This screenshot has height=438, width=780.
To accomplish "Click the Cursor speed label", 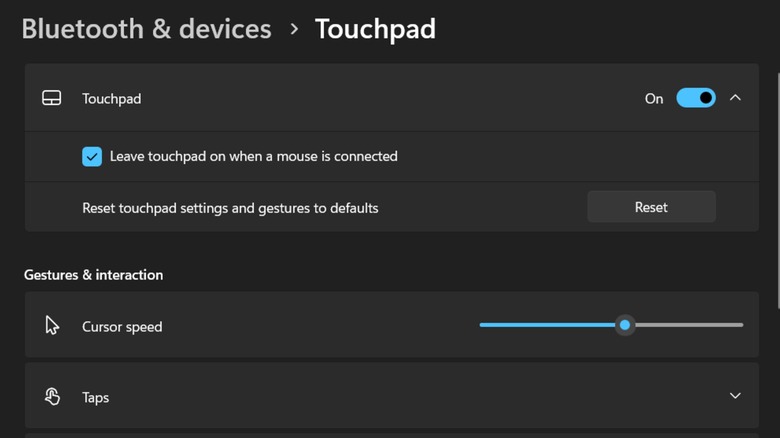I will pos(122,327).
